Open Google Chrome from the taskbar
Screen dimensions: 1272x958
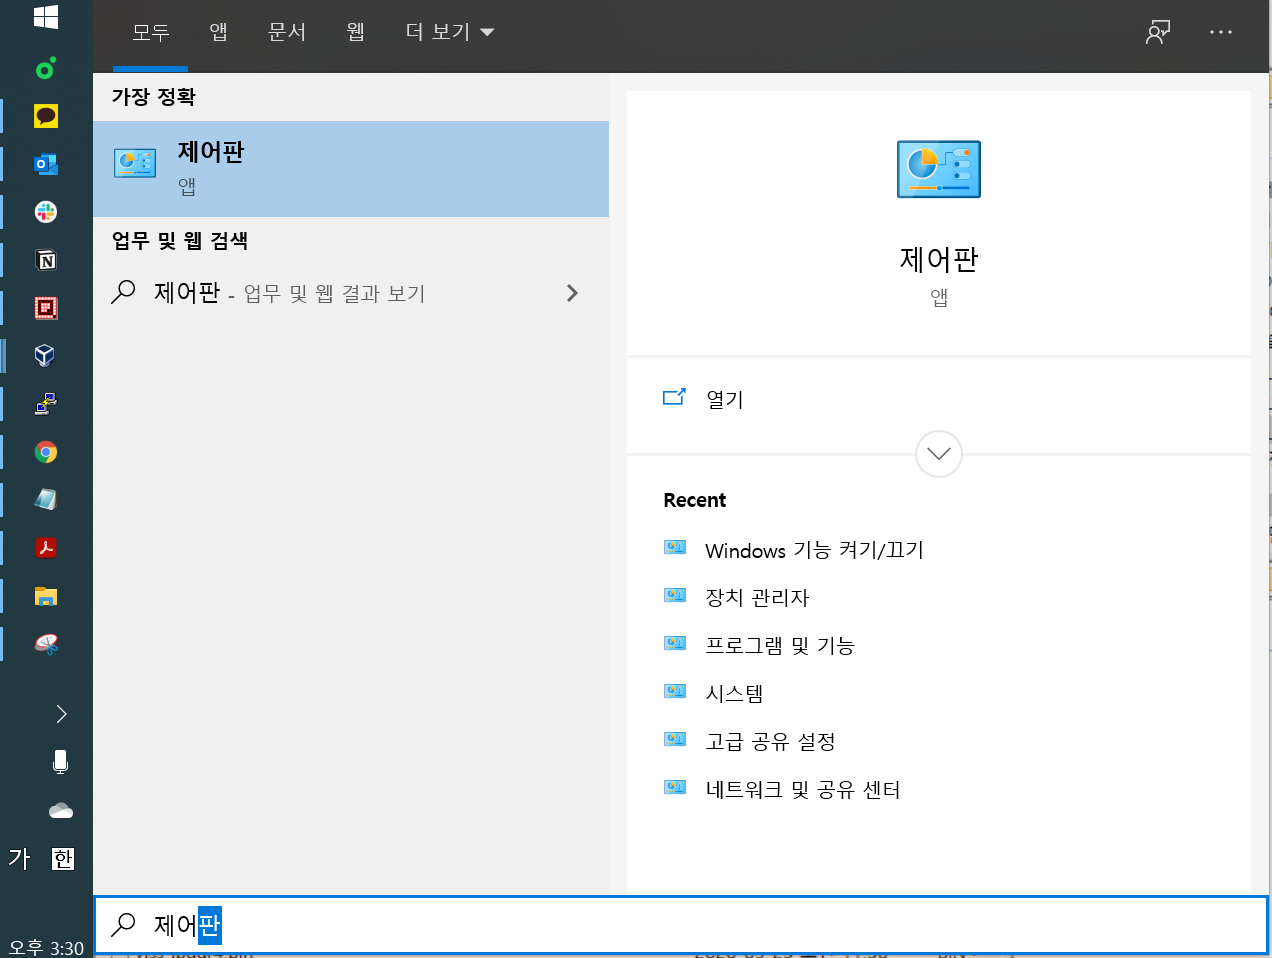click(x=46, y=452)
